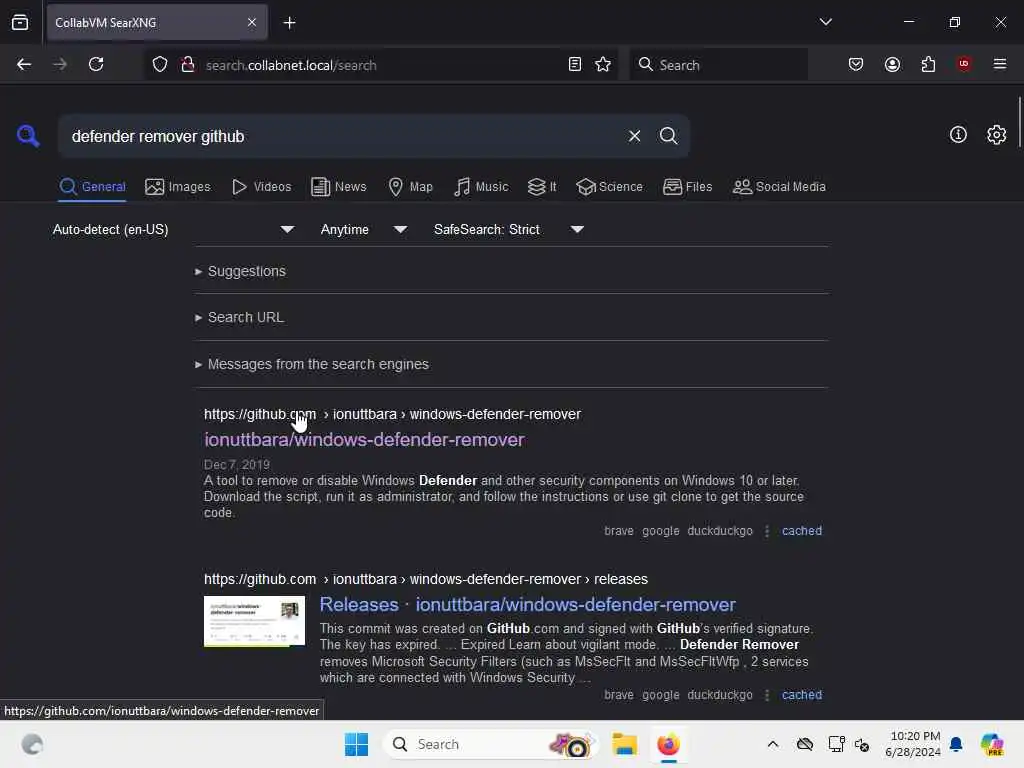Open the Windows Start menu
Screen dimensions: 1024x768
356,744
